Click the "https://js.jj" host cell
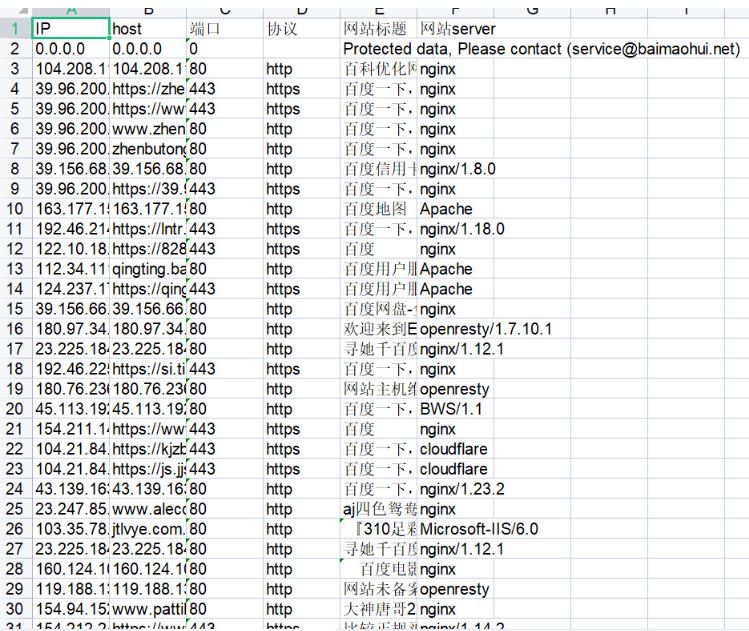This screenshot has height=631, width=749. pos(148,470)
